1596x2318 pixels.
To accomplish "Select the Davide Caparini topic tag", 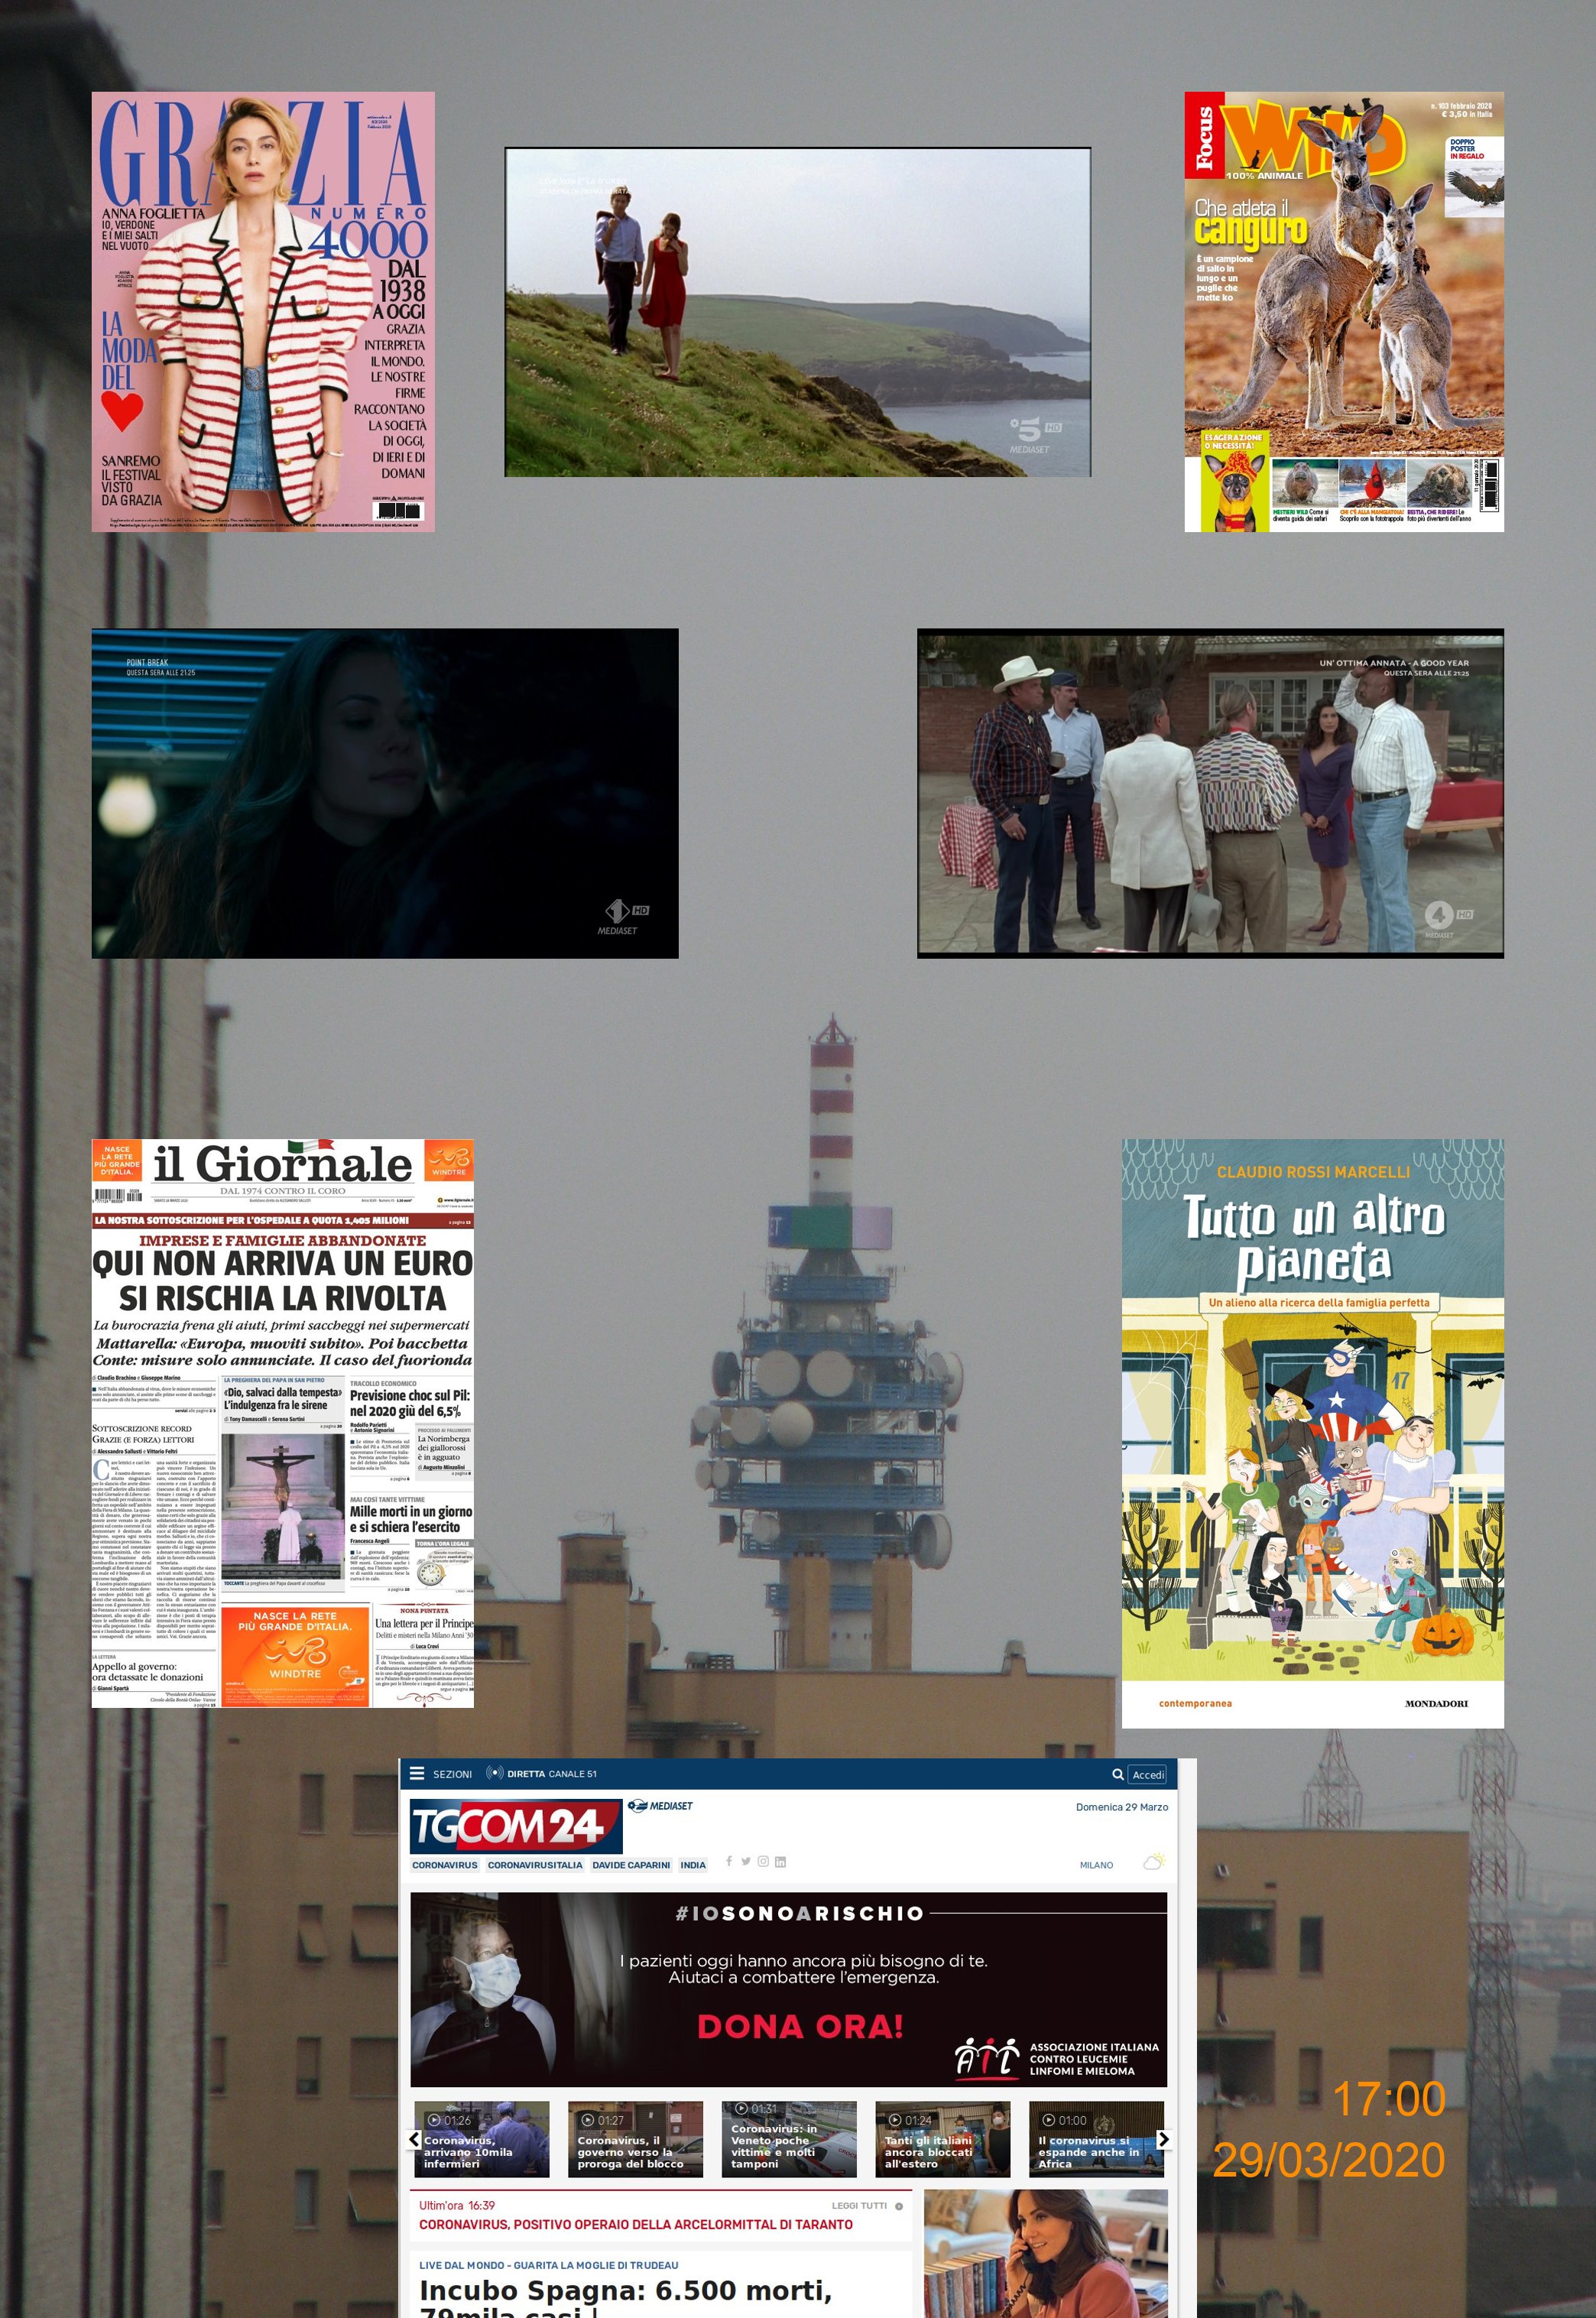I will [x=631, y=1865].
